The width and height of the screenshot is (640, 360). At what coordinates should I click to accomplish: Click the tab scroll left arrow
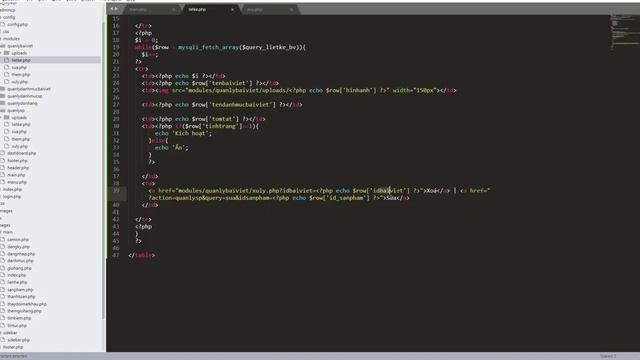pyautogui.click(x=112, y=9)
